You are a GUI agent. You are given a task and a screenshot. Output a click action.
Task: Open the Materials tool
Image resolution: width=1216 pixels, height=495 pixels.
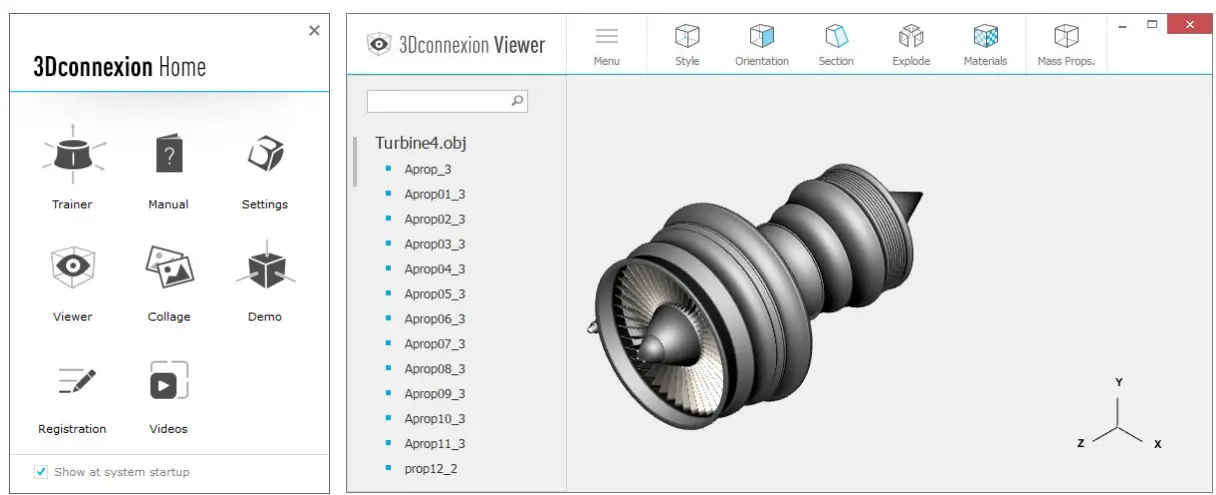(985, 45)
